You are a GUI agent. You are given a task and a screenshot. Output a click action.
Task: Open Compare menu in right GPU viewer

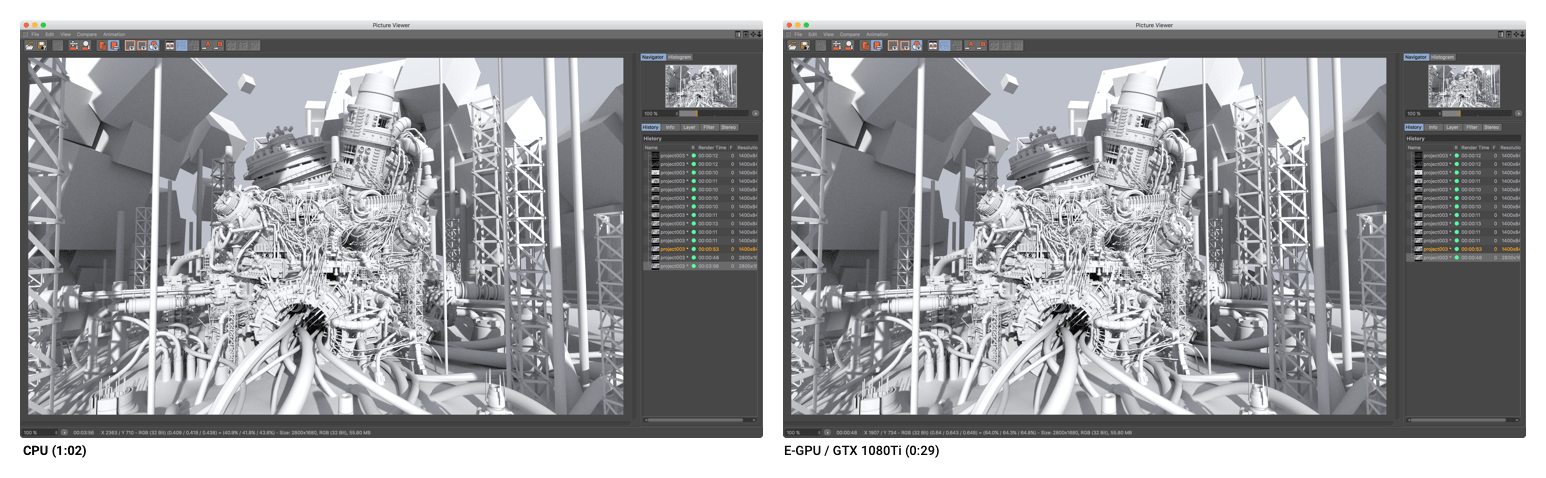(850, 34)
